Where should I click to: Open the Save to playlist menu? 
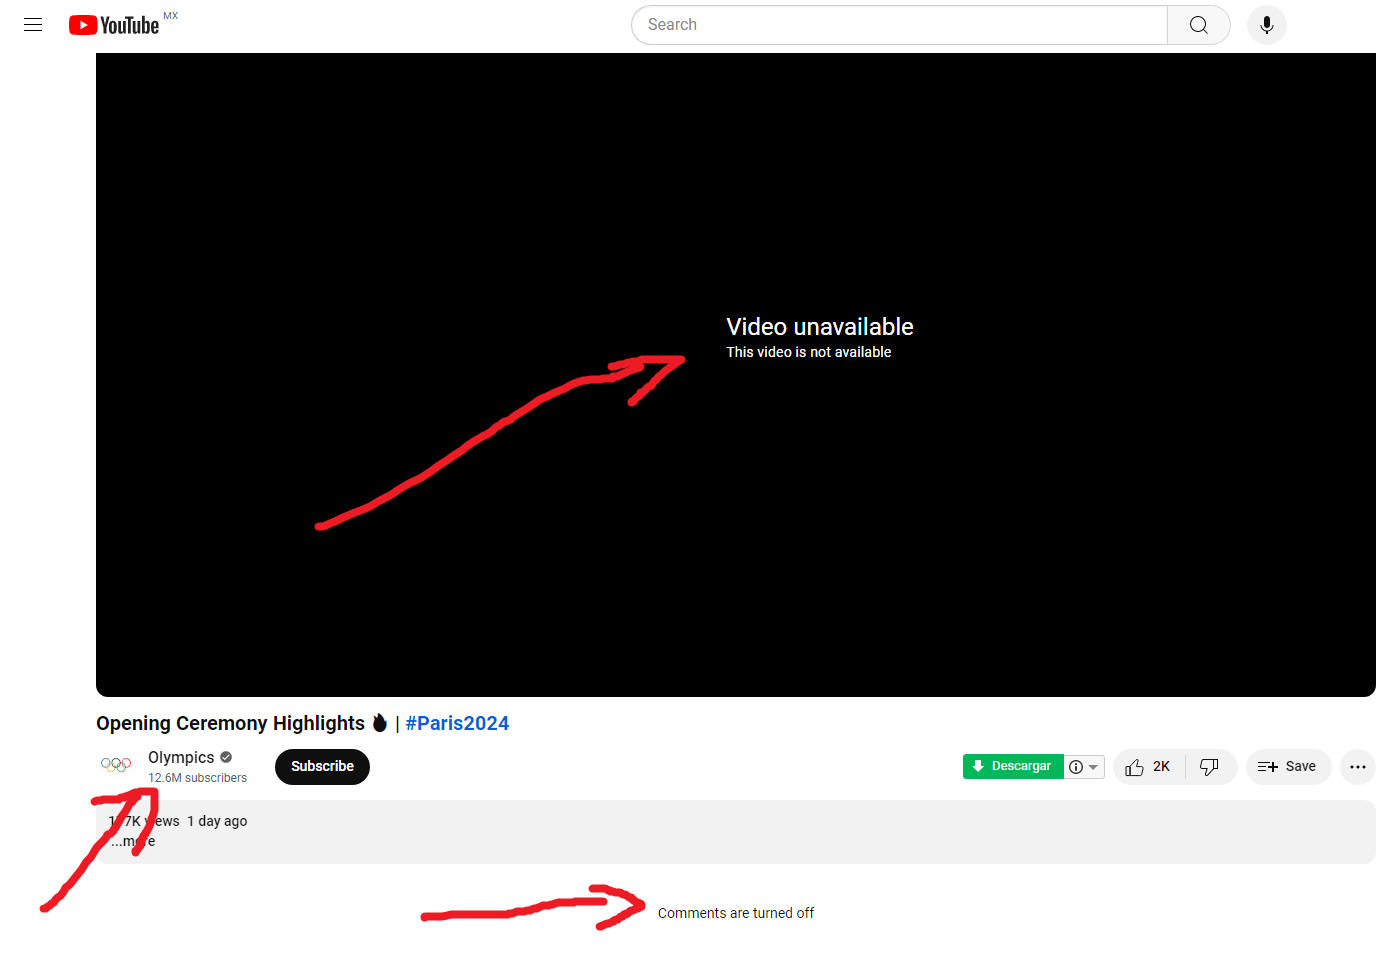1287,767
